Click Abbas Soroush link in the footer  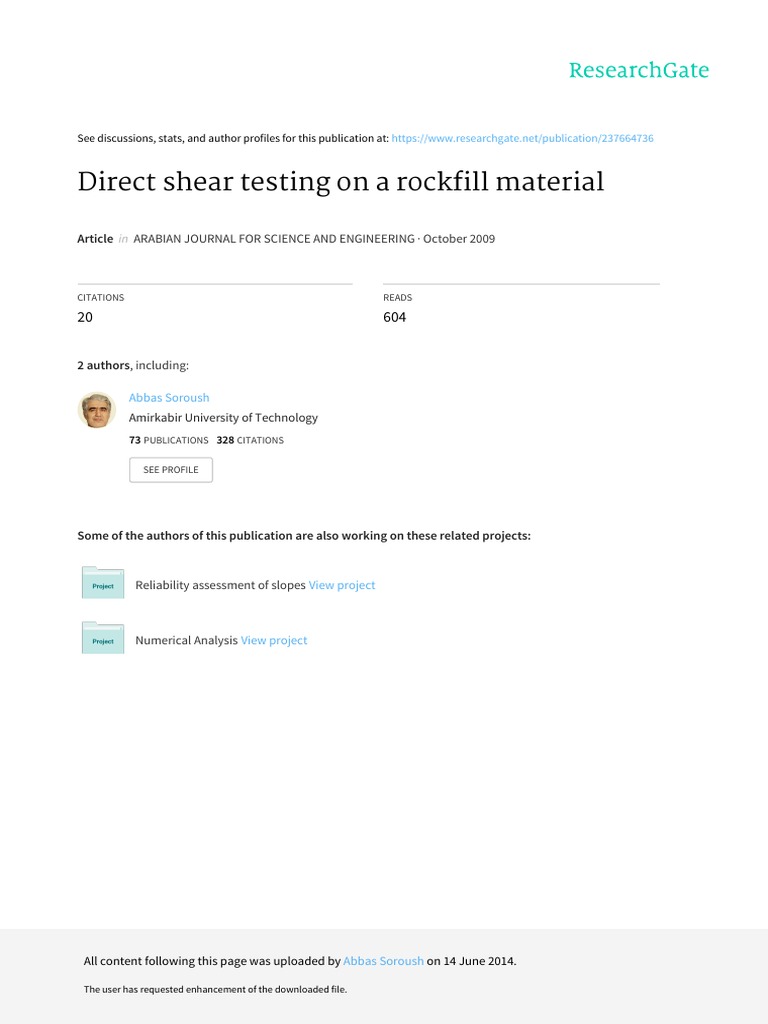pyautogui.click(x=383, y=961)
